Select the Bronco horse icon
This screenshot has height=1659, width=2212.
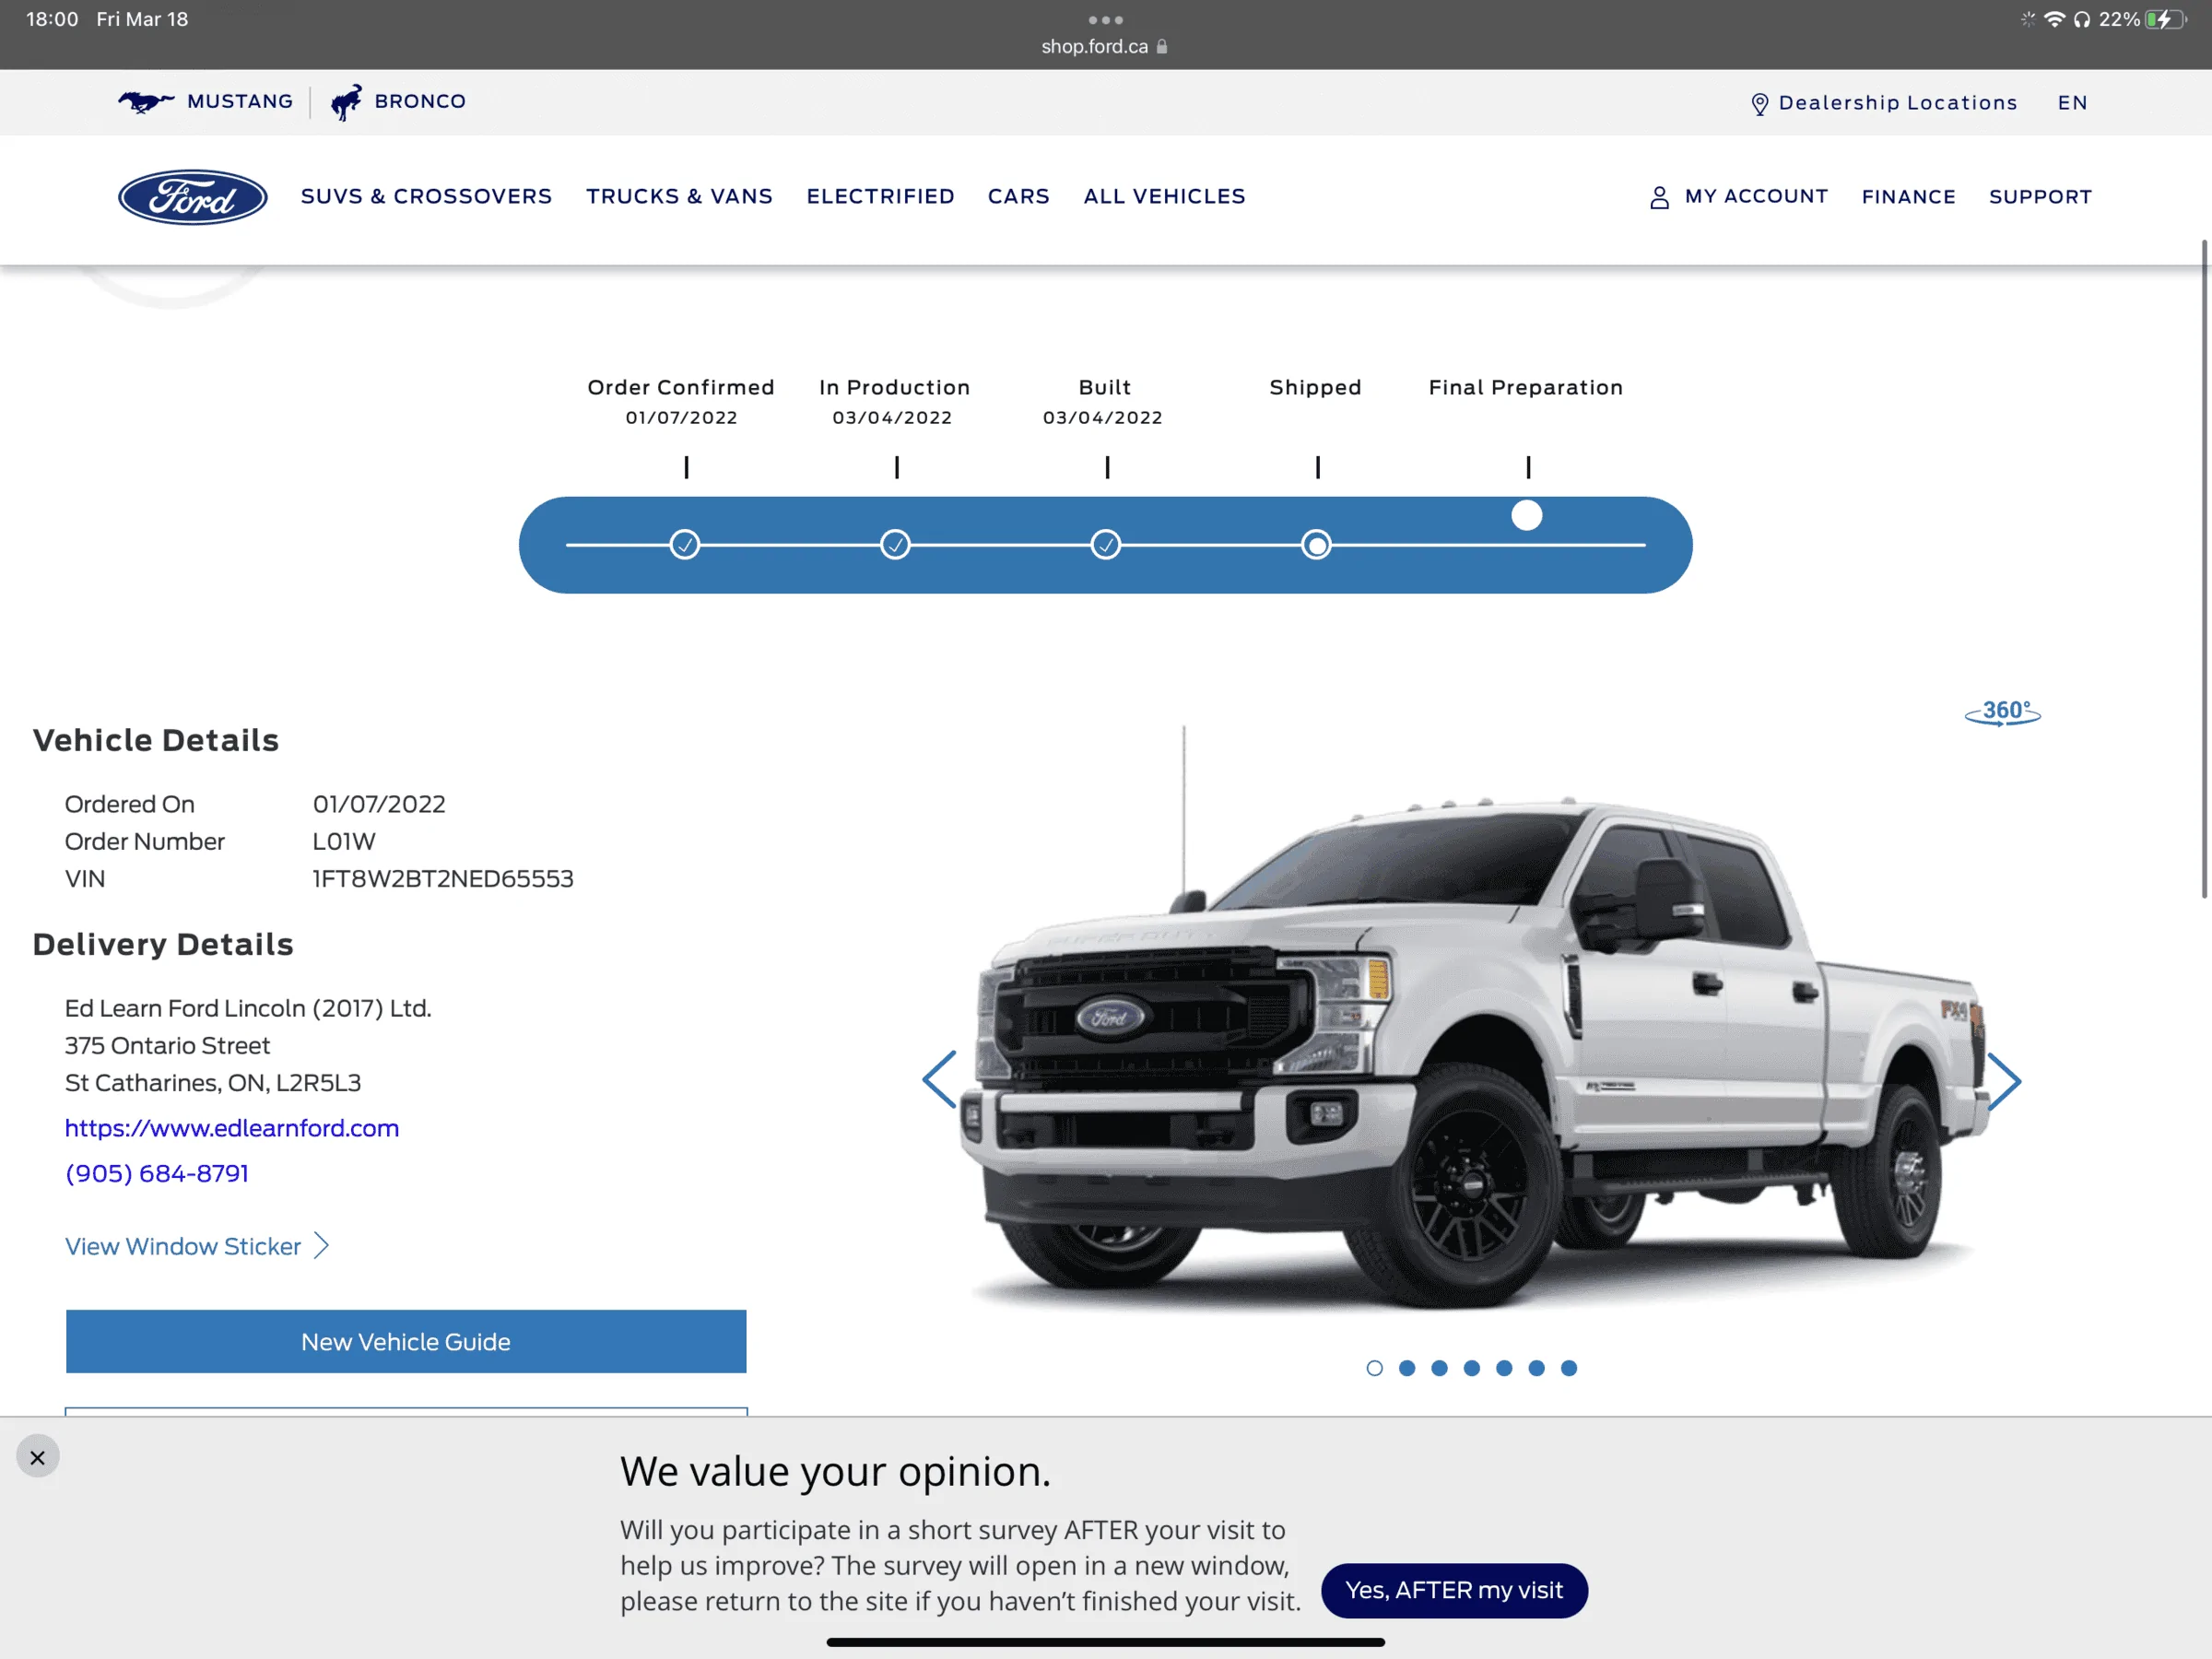click(x=347, y=101)
